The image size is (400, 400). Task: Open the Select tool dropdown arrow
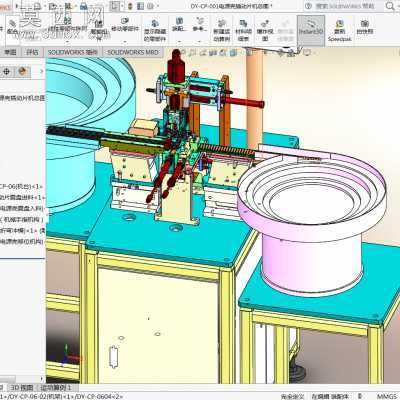pyautogui.click(x=122, y=6)
